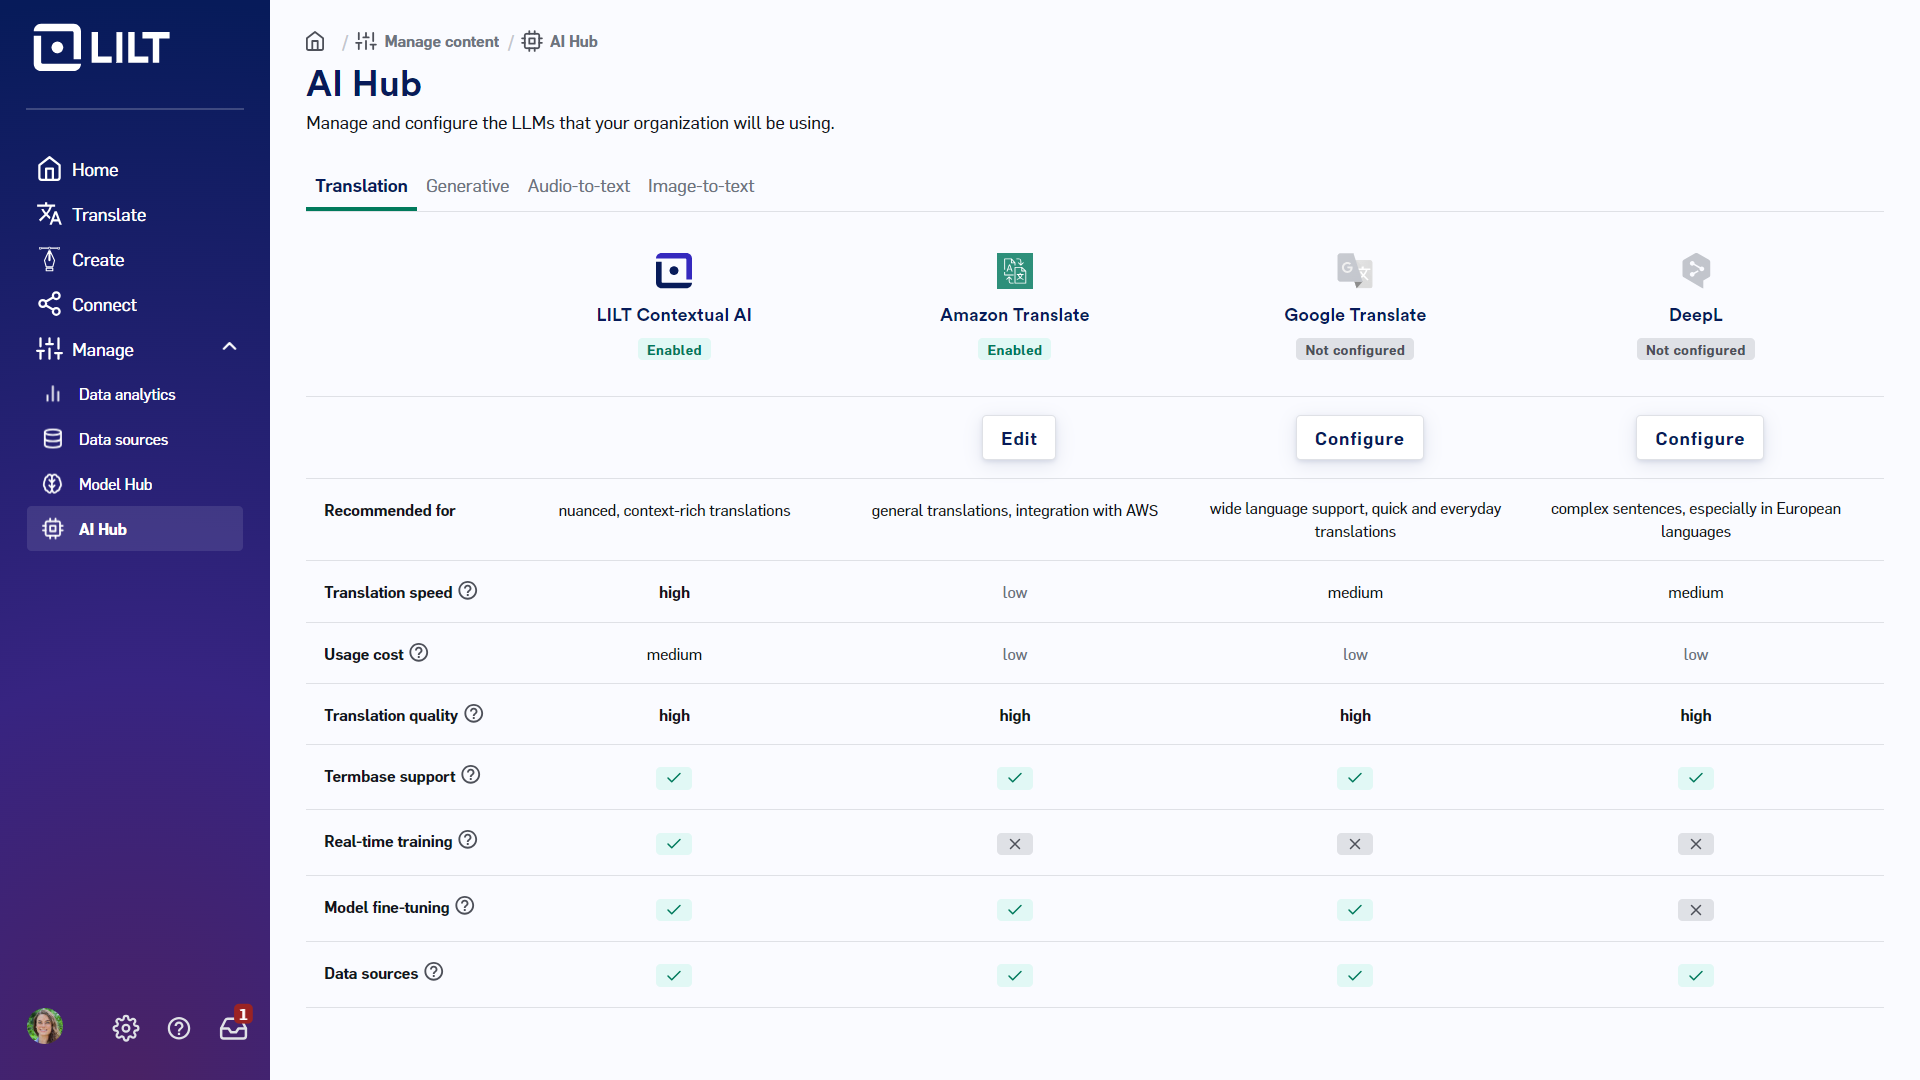1920x1080 pixels.
Task: Click the LILT Contextual AI logo icon
Action: (x=674, y=271)
